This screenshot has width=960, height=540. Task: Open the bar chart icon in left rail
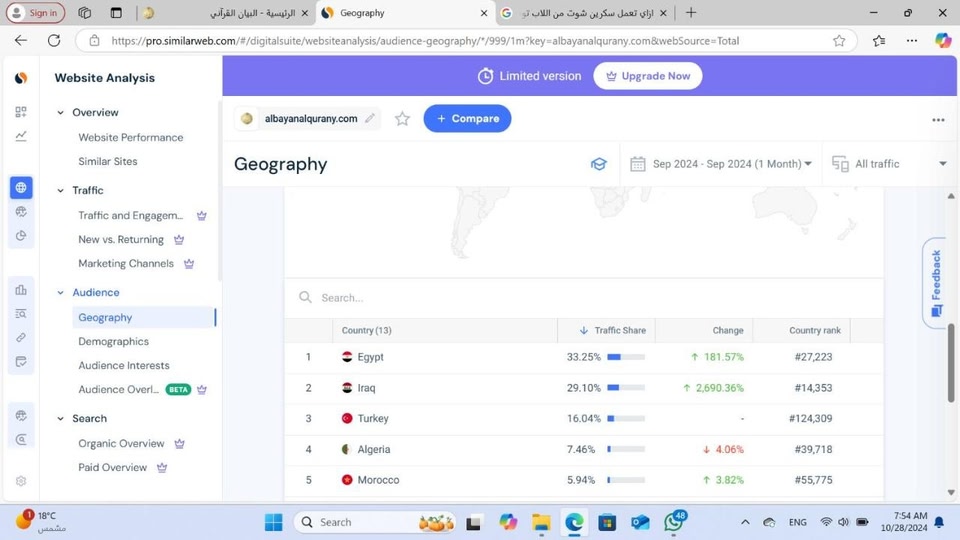point(21,290)
